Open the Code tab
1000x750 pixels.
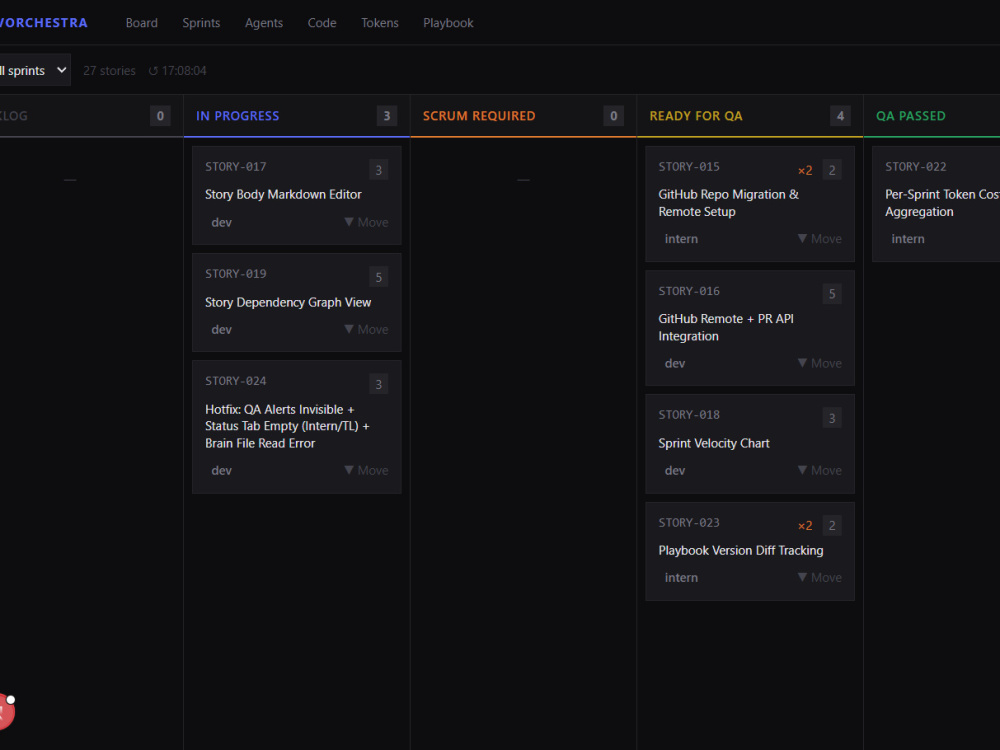[x=322, y=23]
